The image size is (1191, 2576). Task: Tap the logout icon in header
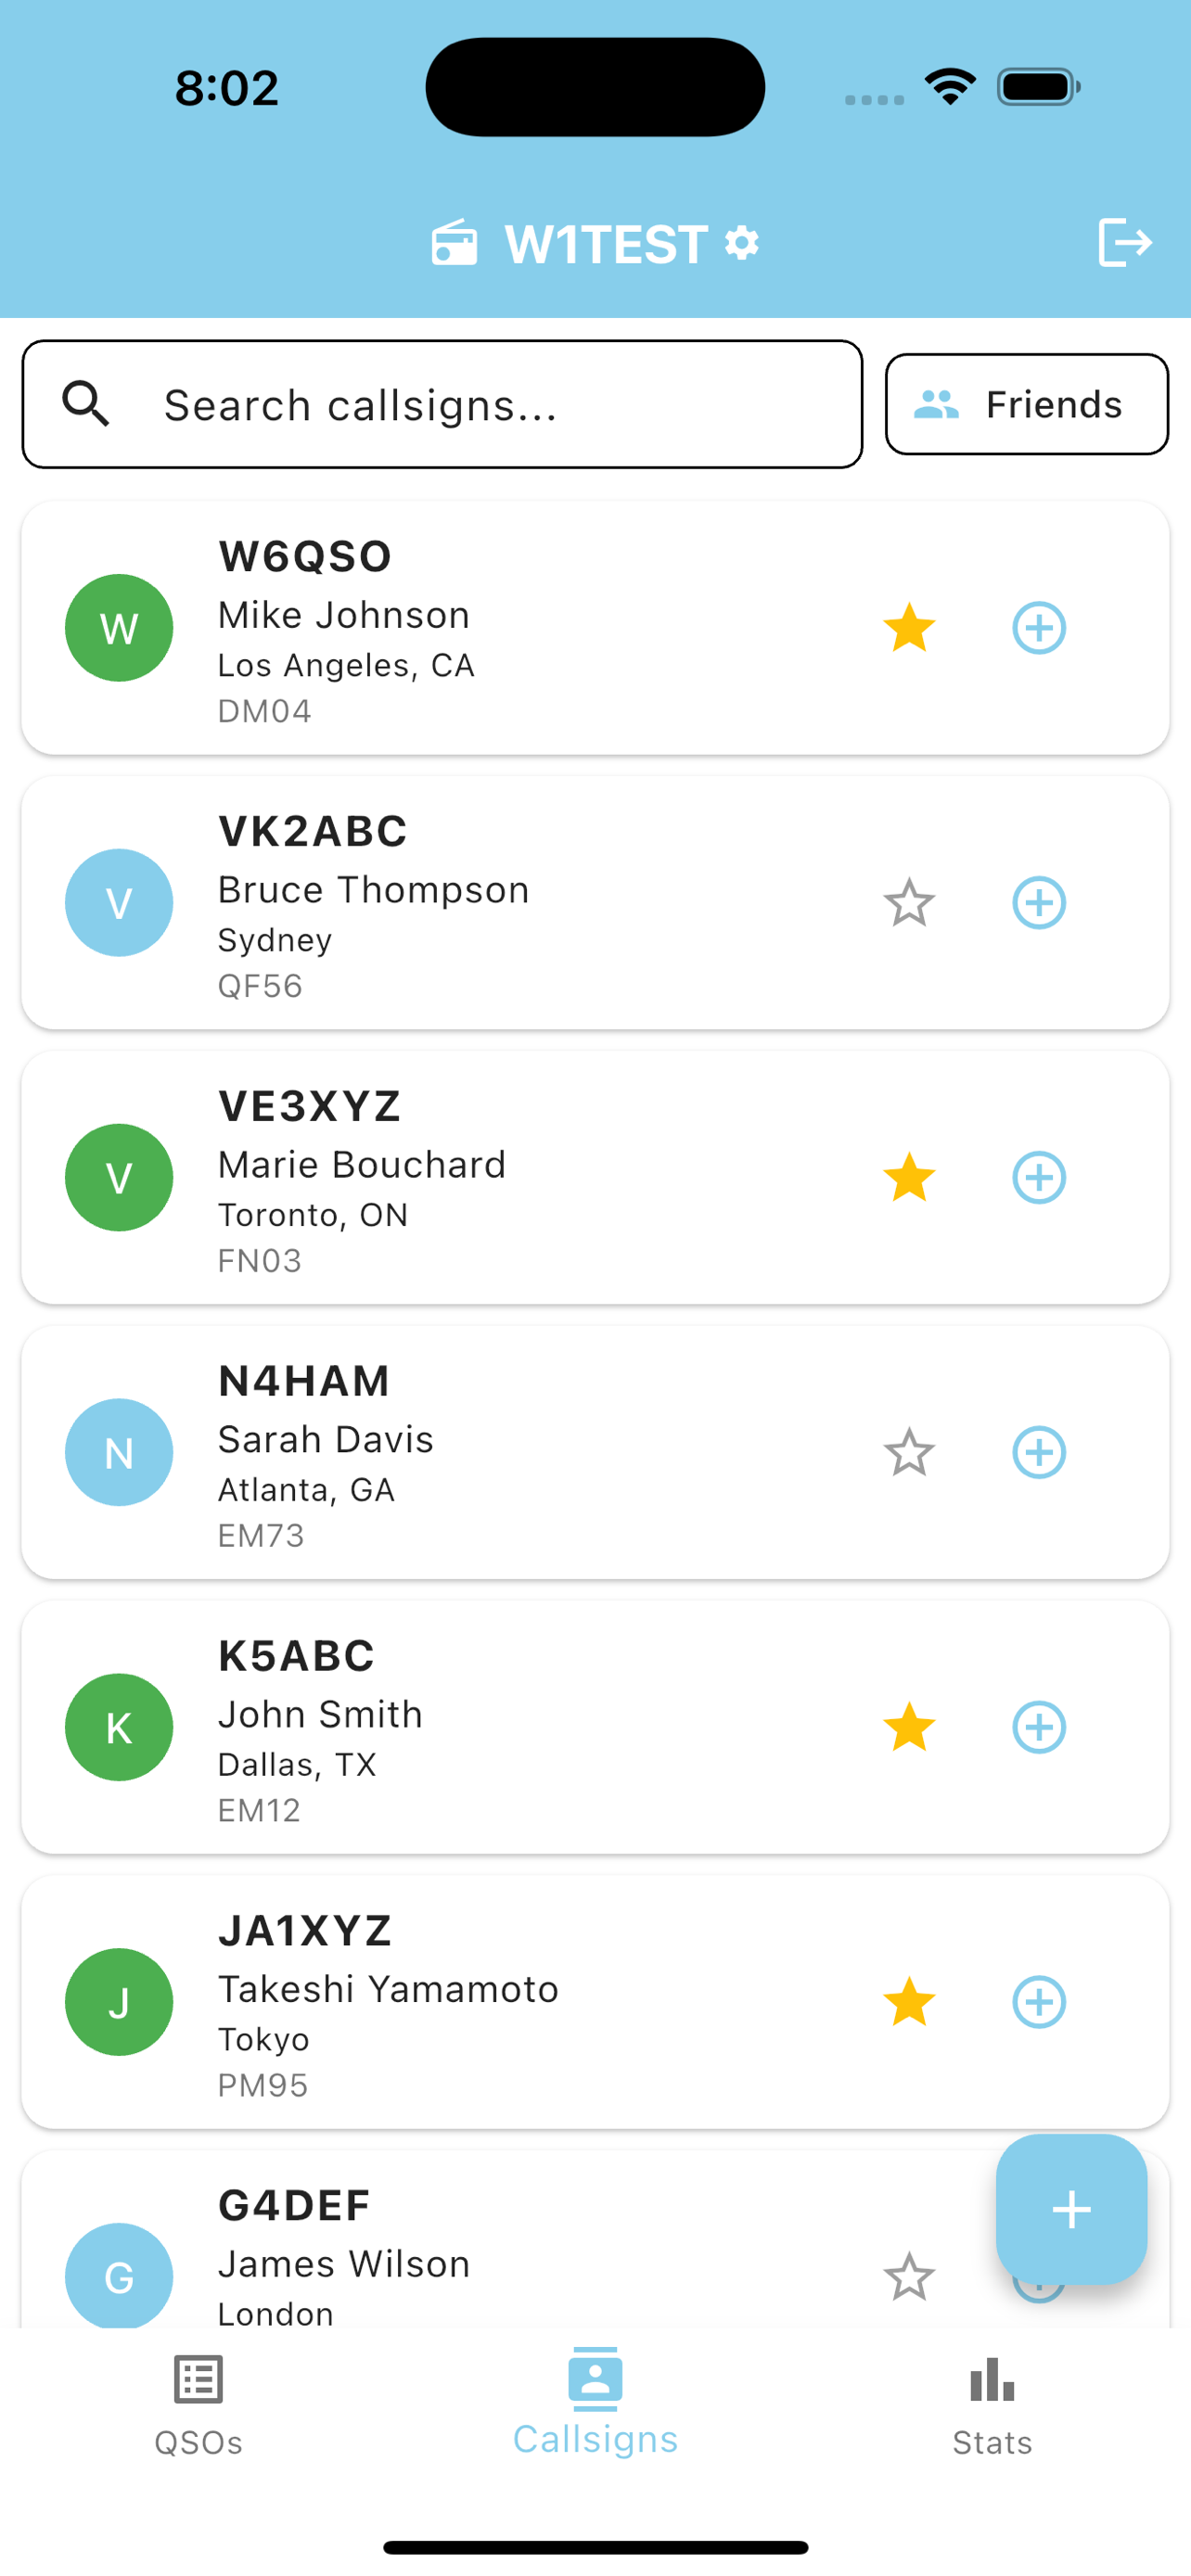1124,243
